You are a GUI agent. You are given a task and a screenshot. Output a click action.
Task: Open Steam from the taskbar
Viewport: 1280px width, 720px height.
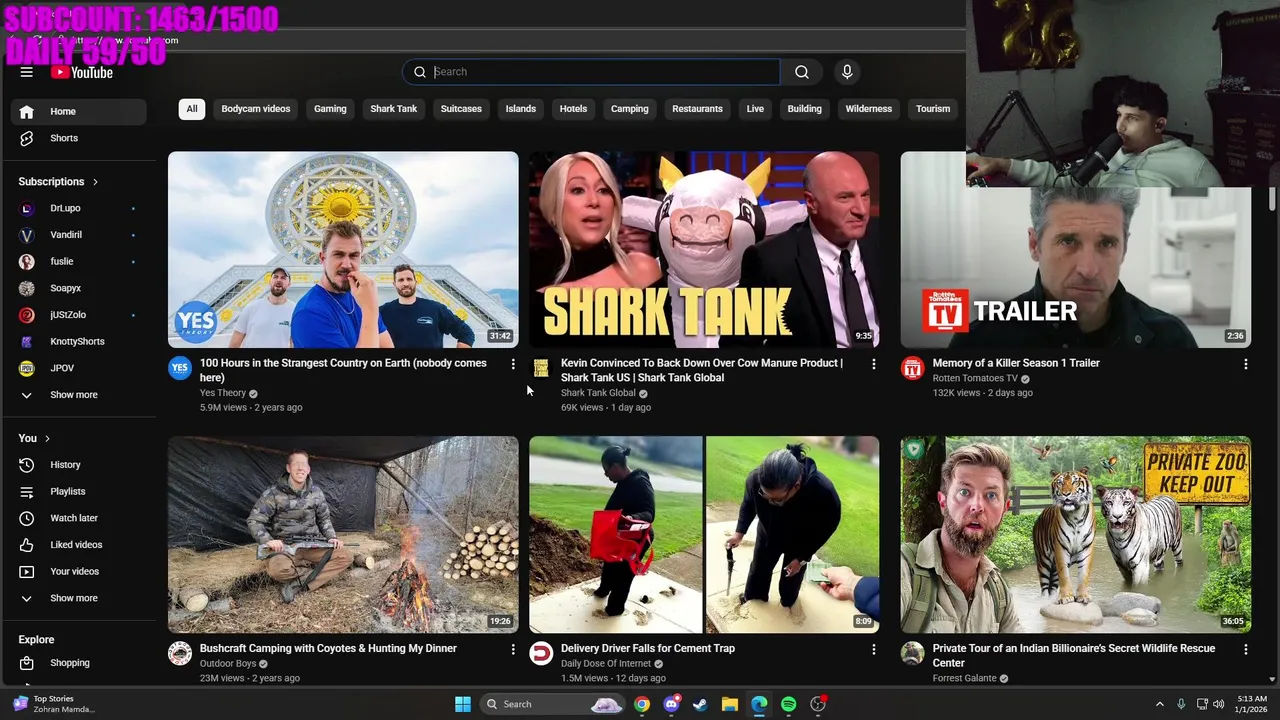point(700,704)
